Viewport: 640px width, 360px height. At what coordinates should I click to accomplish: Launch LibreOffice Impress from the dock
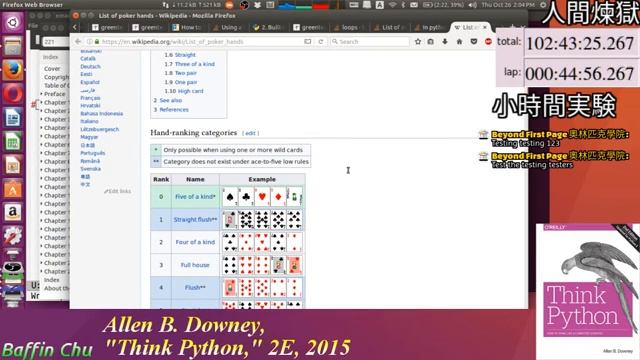tap(13, 165)
